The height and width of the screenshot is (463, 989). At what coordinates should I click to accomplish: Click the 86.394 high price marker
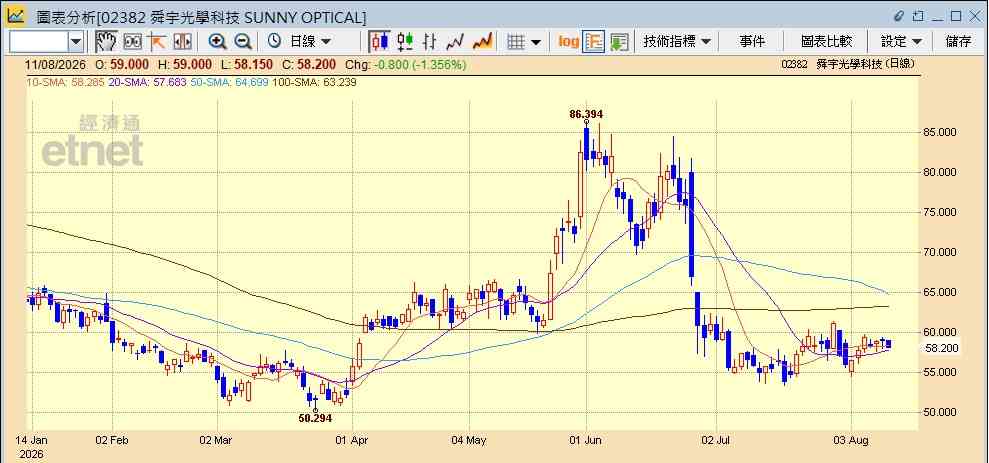tap(586, 114)
